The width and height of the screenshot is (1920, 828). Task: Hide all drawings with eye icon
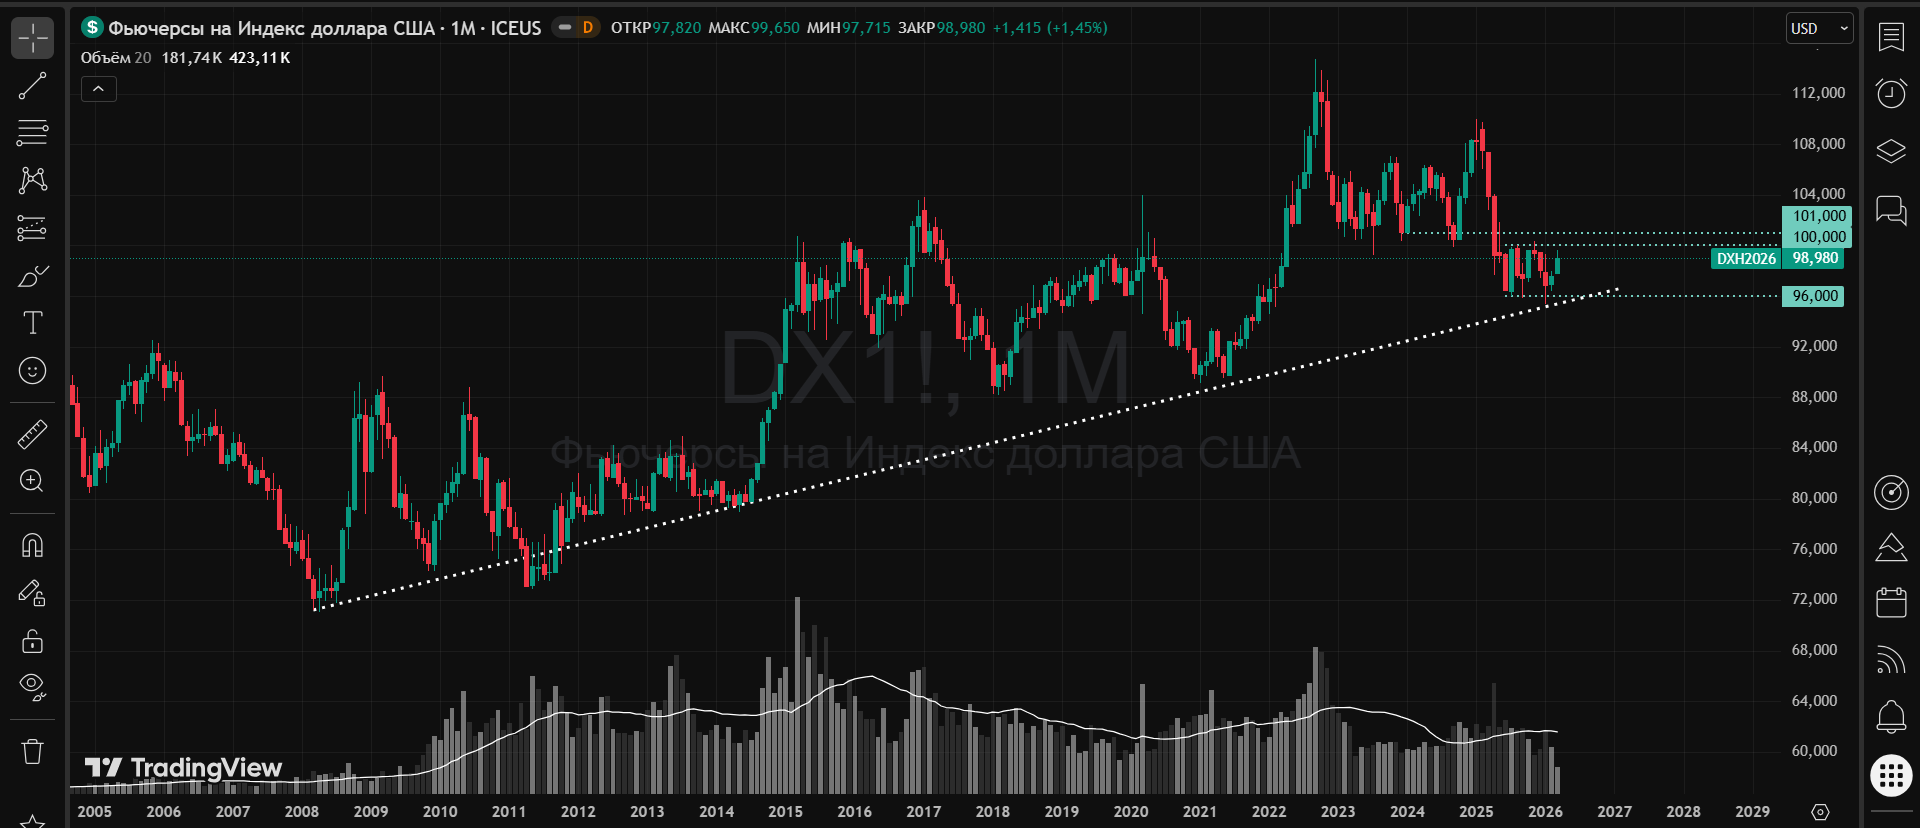pos(33,687)
